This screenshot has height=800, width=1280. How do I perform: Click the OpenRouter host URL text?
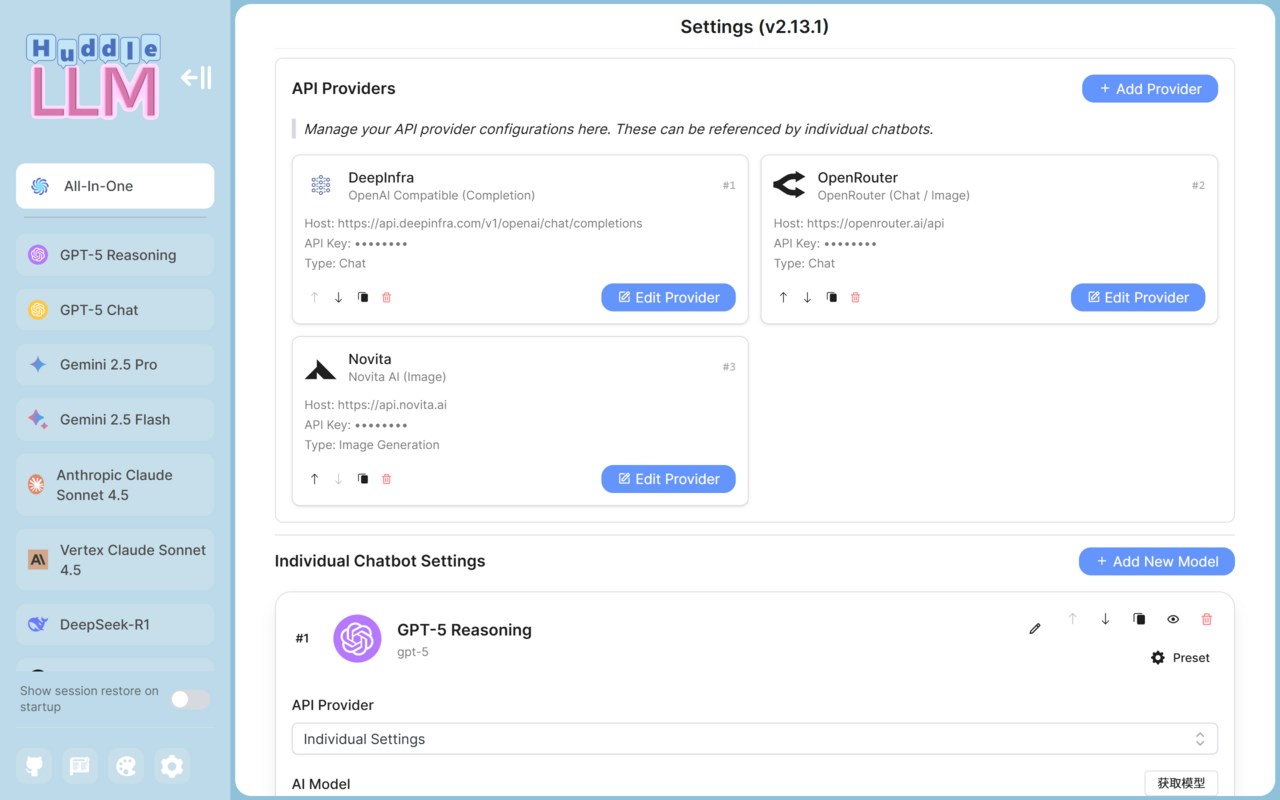(875, 223)
